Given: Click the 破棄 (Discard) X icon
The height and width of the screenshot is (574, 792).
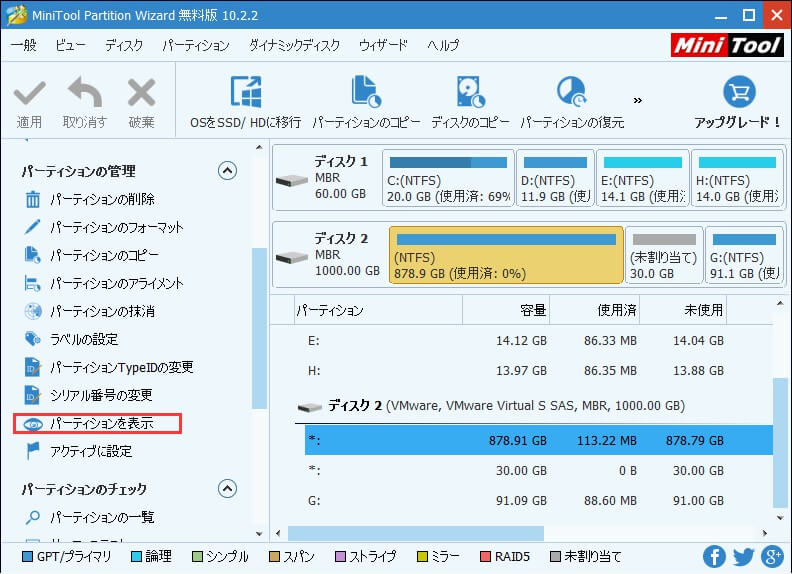Looking at the screenshot, I should pos(141,92).
